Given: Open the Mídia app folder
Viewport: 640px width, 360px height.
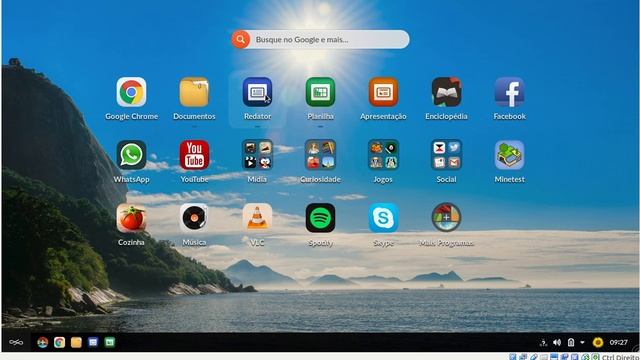Looking at the screenshot, I should coord(257,155).
